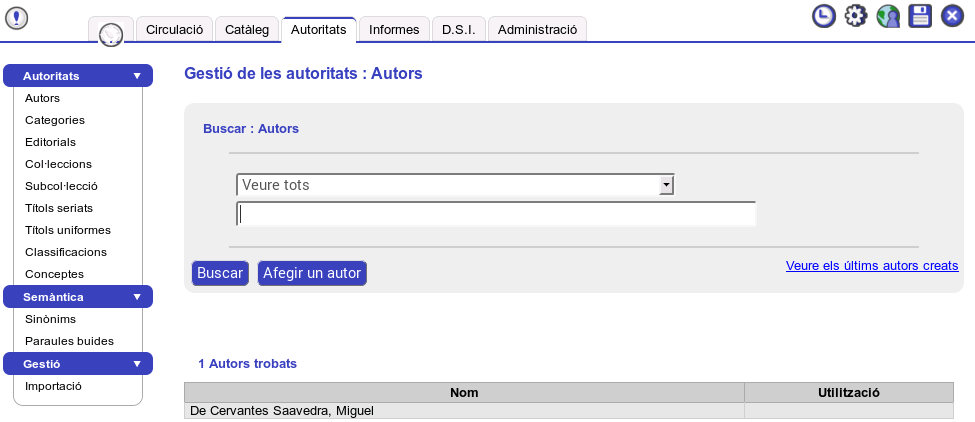Screen dimensions: 975x422
Task: Open the Administració tab
Action: coord(537,30)
